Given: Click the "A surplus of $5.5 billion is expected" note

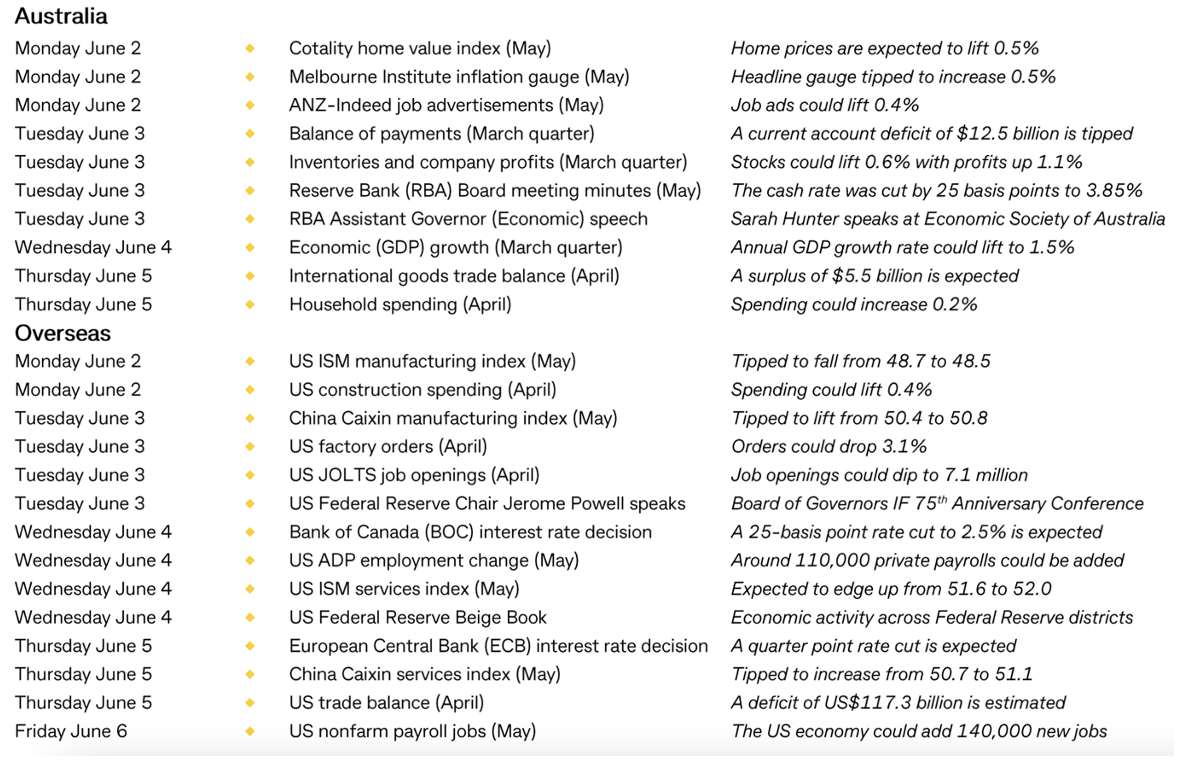Looking at the screenshot, I should click(874, 276).
